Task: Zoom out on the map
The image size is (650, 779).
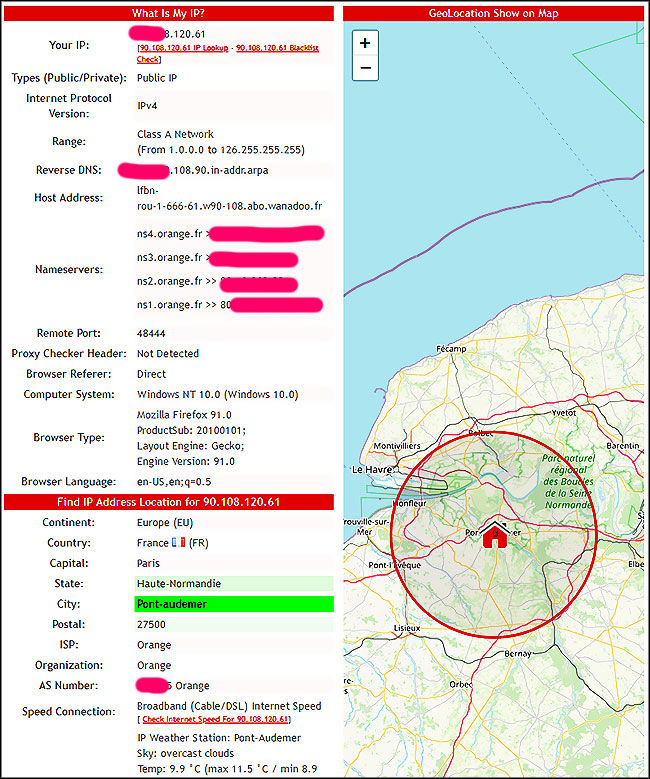Action: 365,68
